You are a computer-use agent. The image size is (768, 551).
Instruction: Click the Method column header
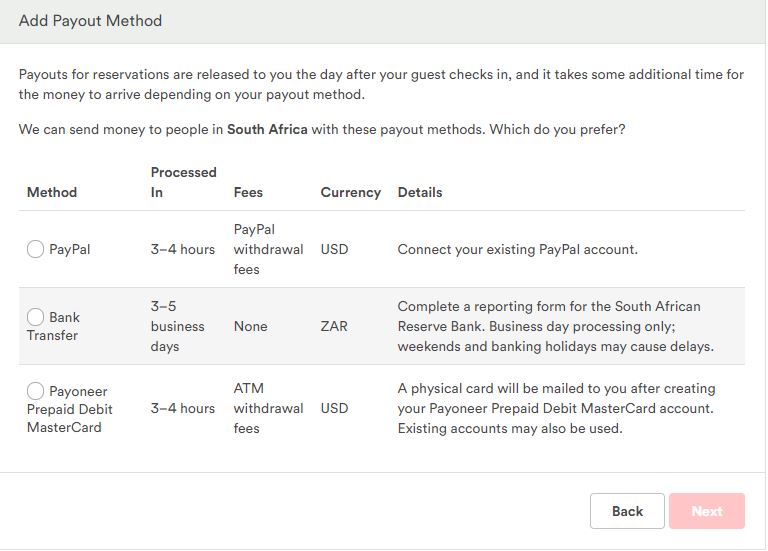tap(52, 192)
